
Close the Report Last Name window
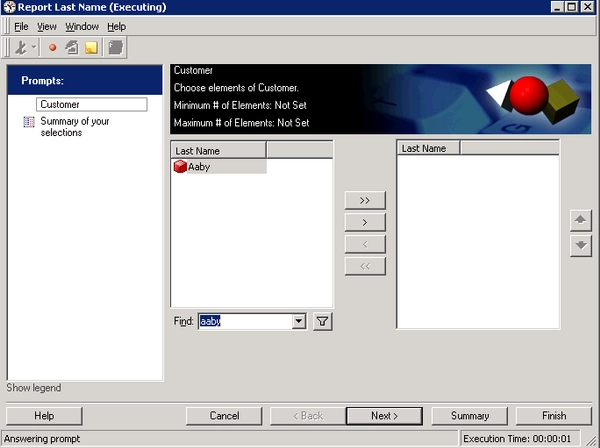coord(587,7)
